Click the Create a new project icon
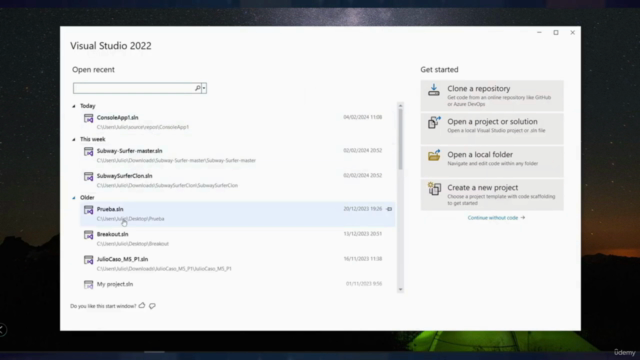The width and height of the screenshot is (640, 360). click(x=434, y=189)
